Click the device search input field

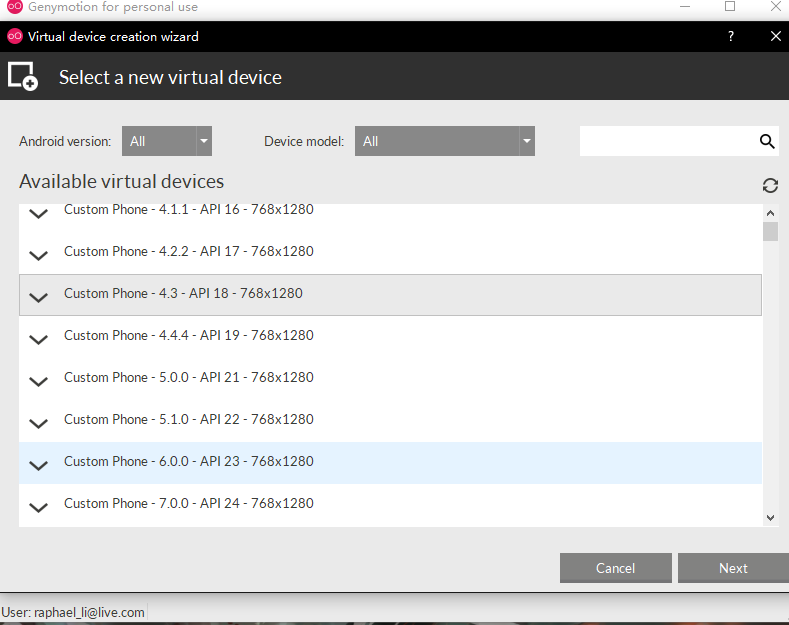click(x=668, y=141)
